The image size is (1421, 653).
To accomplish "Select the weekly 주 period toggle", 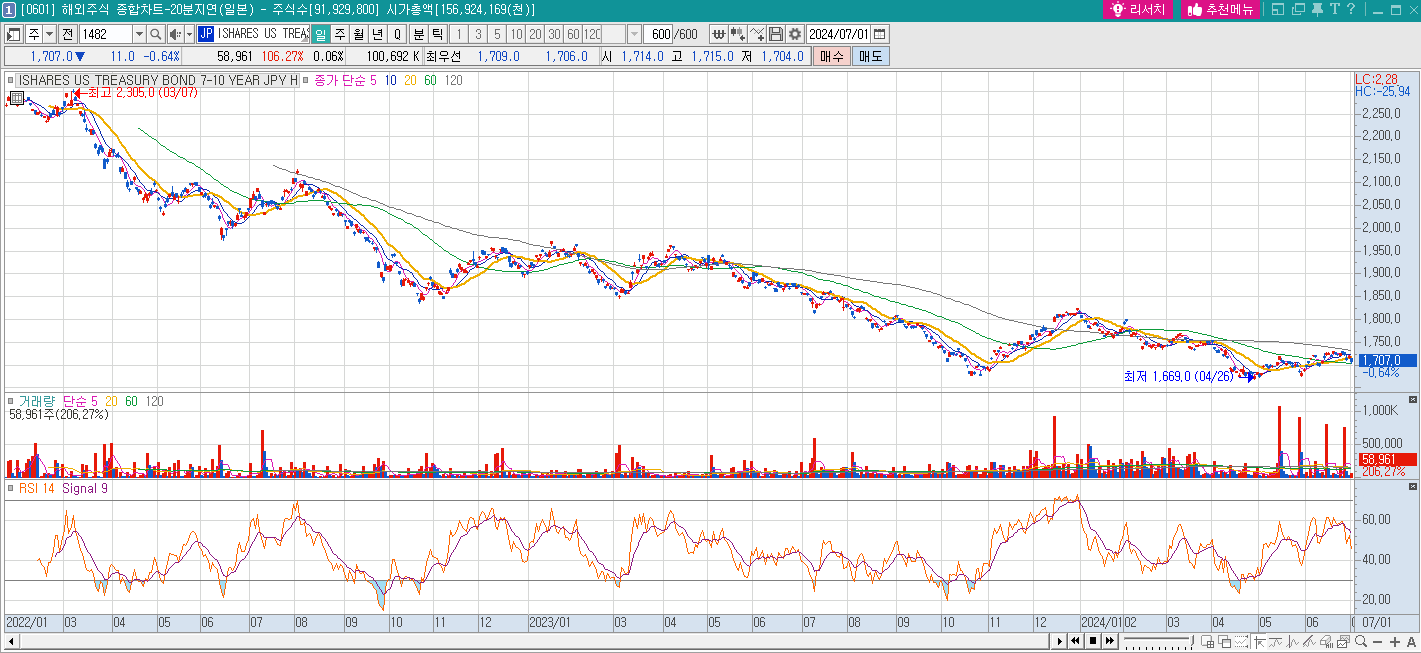I will point(340,34).
